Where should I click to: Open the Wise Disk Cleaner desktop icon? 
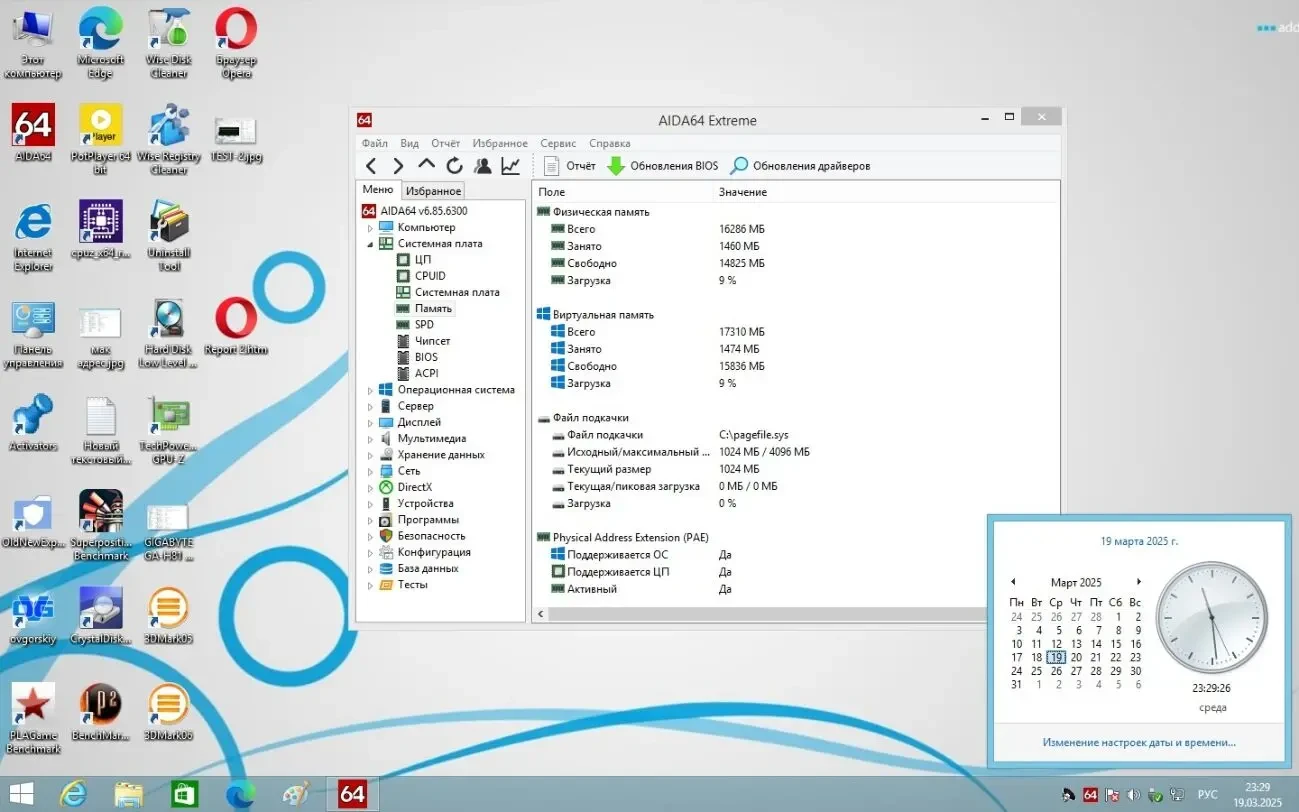169,44
